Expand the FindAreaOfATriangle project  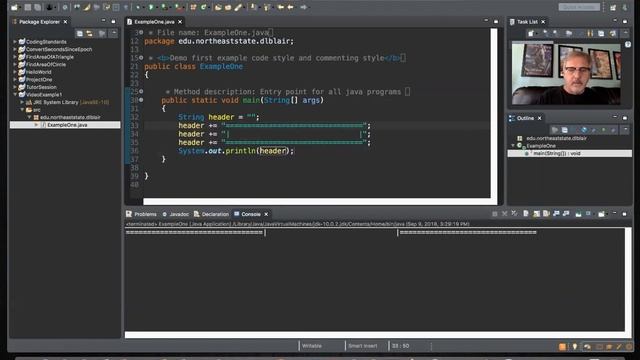click(15, 57)
